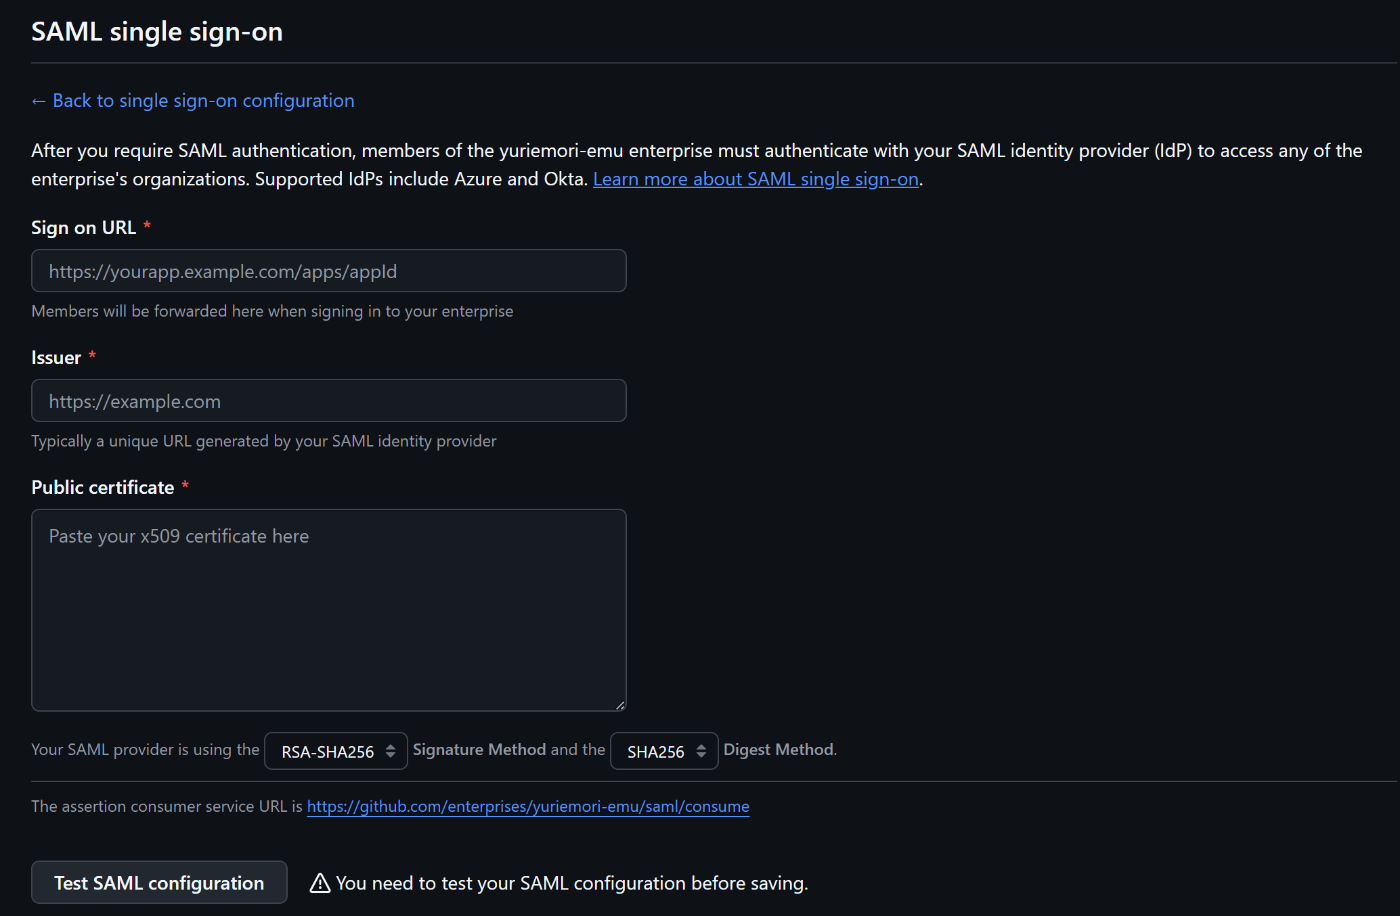The height and width of the screenshot is (916, 1400).
Task: Click the required asterisk next to Public certificate
Action: (184, 487)
